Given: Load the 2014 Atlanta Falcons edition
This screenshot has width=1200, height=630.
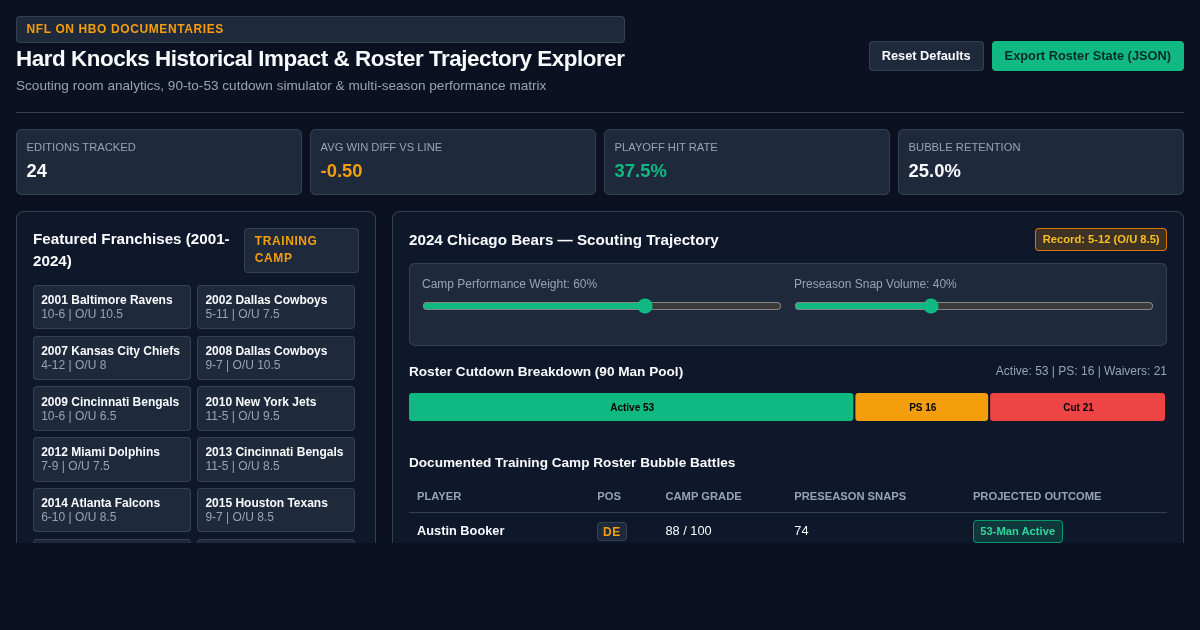Looking at the screenshot, I should click(x=112, y=510).
